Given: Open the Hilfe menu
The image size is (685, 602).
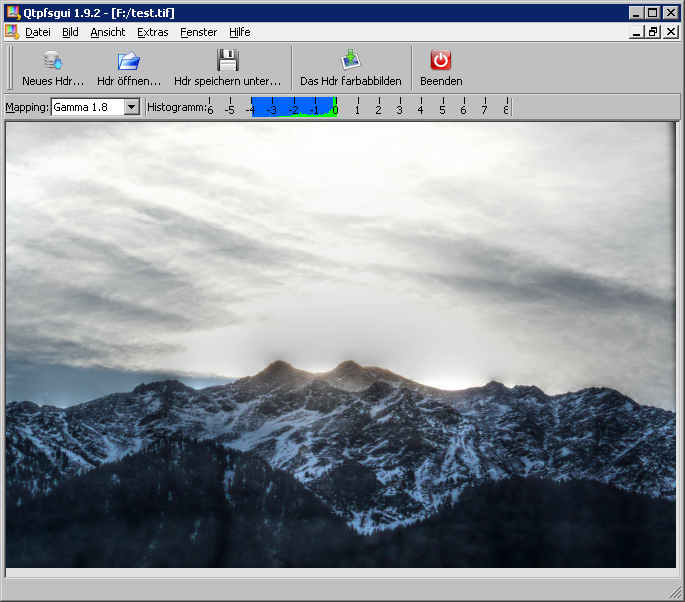Looking at the screenshot, I should point(240,32).
